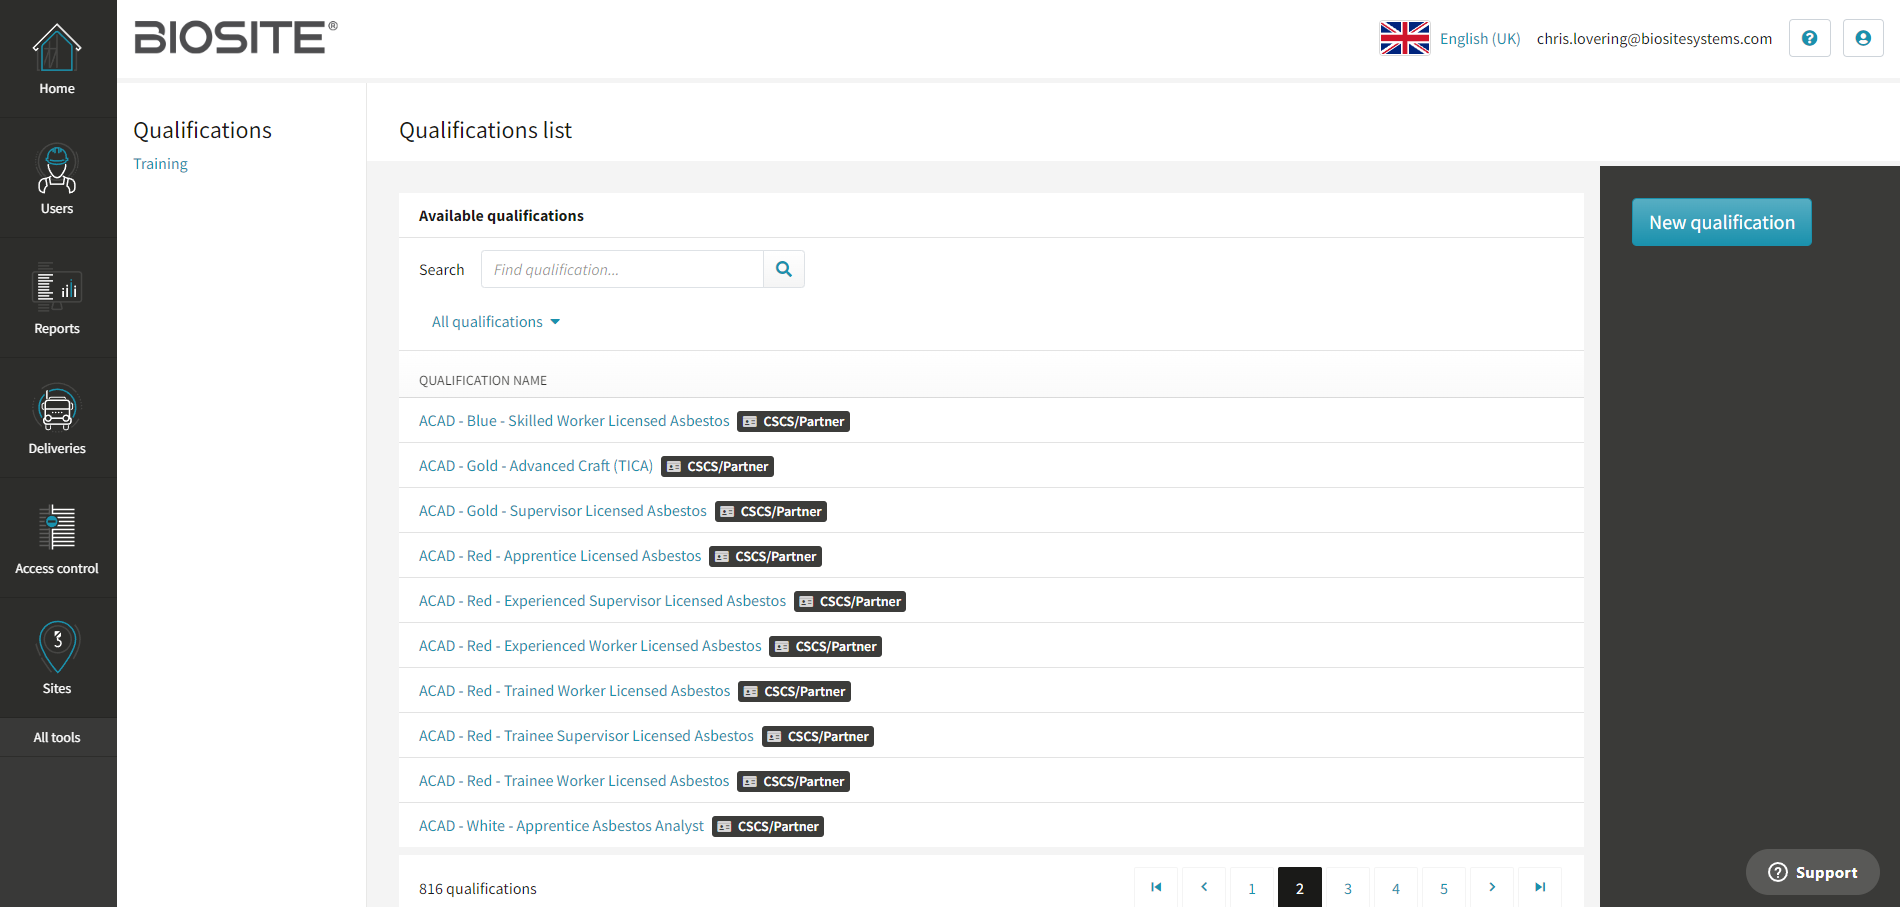Viewport: 1900px width, 907px height.
Task: Go to next page of qualifications
Action: coord(1492,887)
